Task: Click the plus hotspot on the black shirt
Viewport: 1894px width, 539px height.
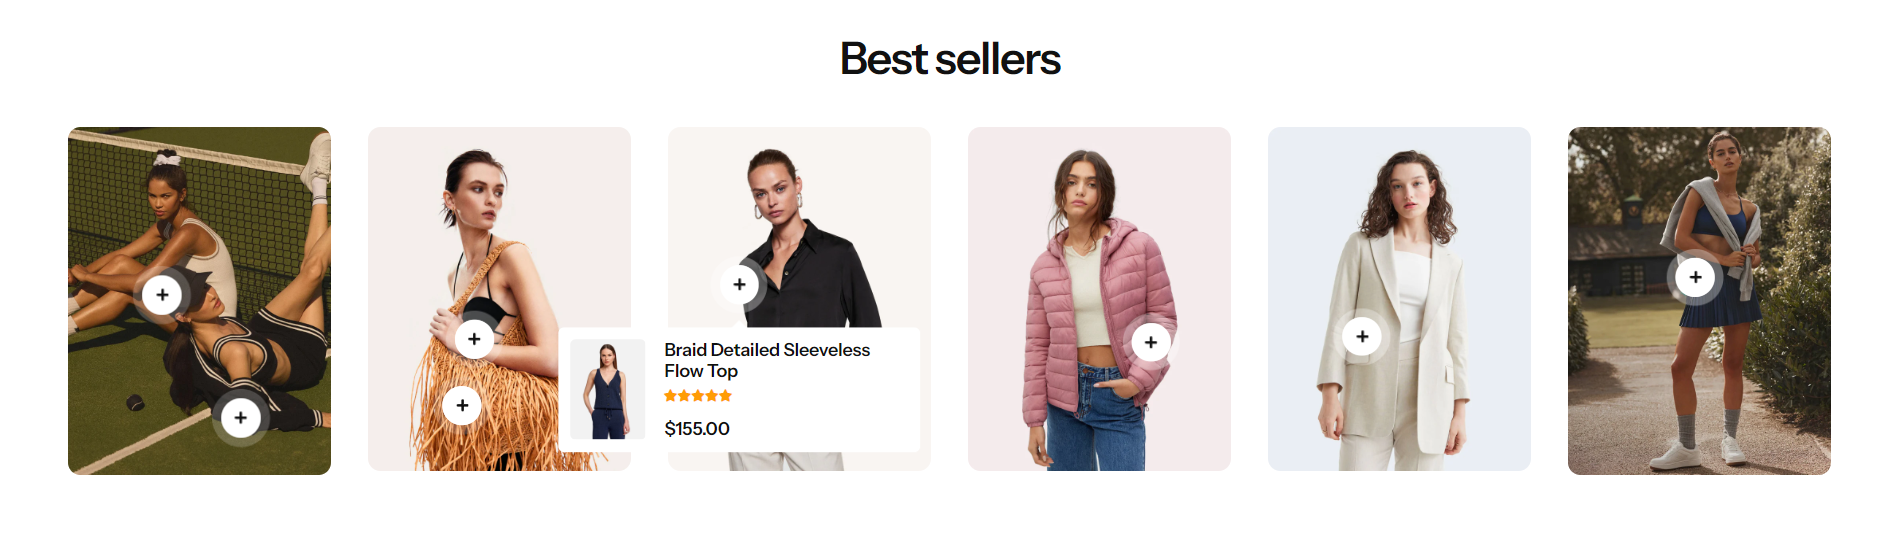Action: pyautogui.click(x=740, y=285)
